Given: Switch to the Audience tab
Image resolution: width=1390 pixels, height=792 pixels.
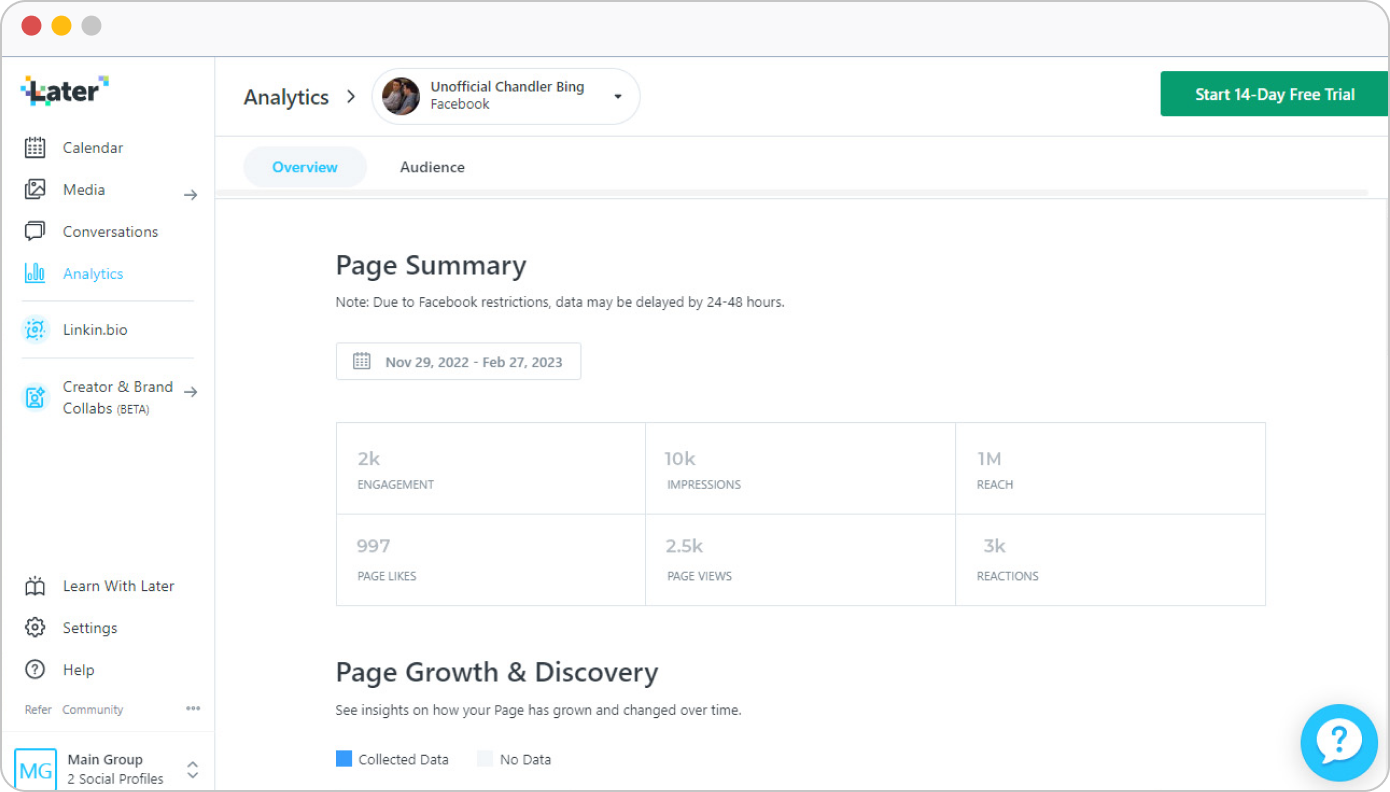Looking at the screenshot, I should pos(432,167).
